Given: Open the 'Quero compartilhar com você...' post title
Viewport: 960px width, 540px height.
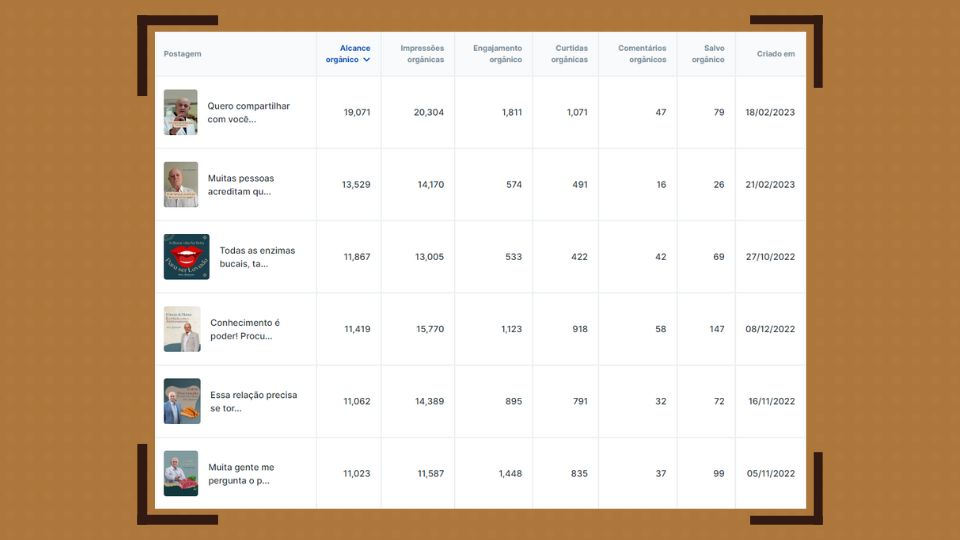Looking at the screenshot, I should point(249,112).
